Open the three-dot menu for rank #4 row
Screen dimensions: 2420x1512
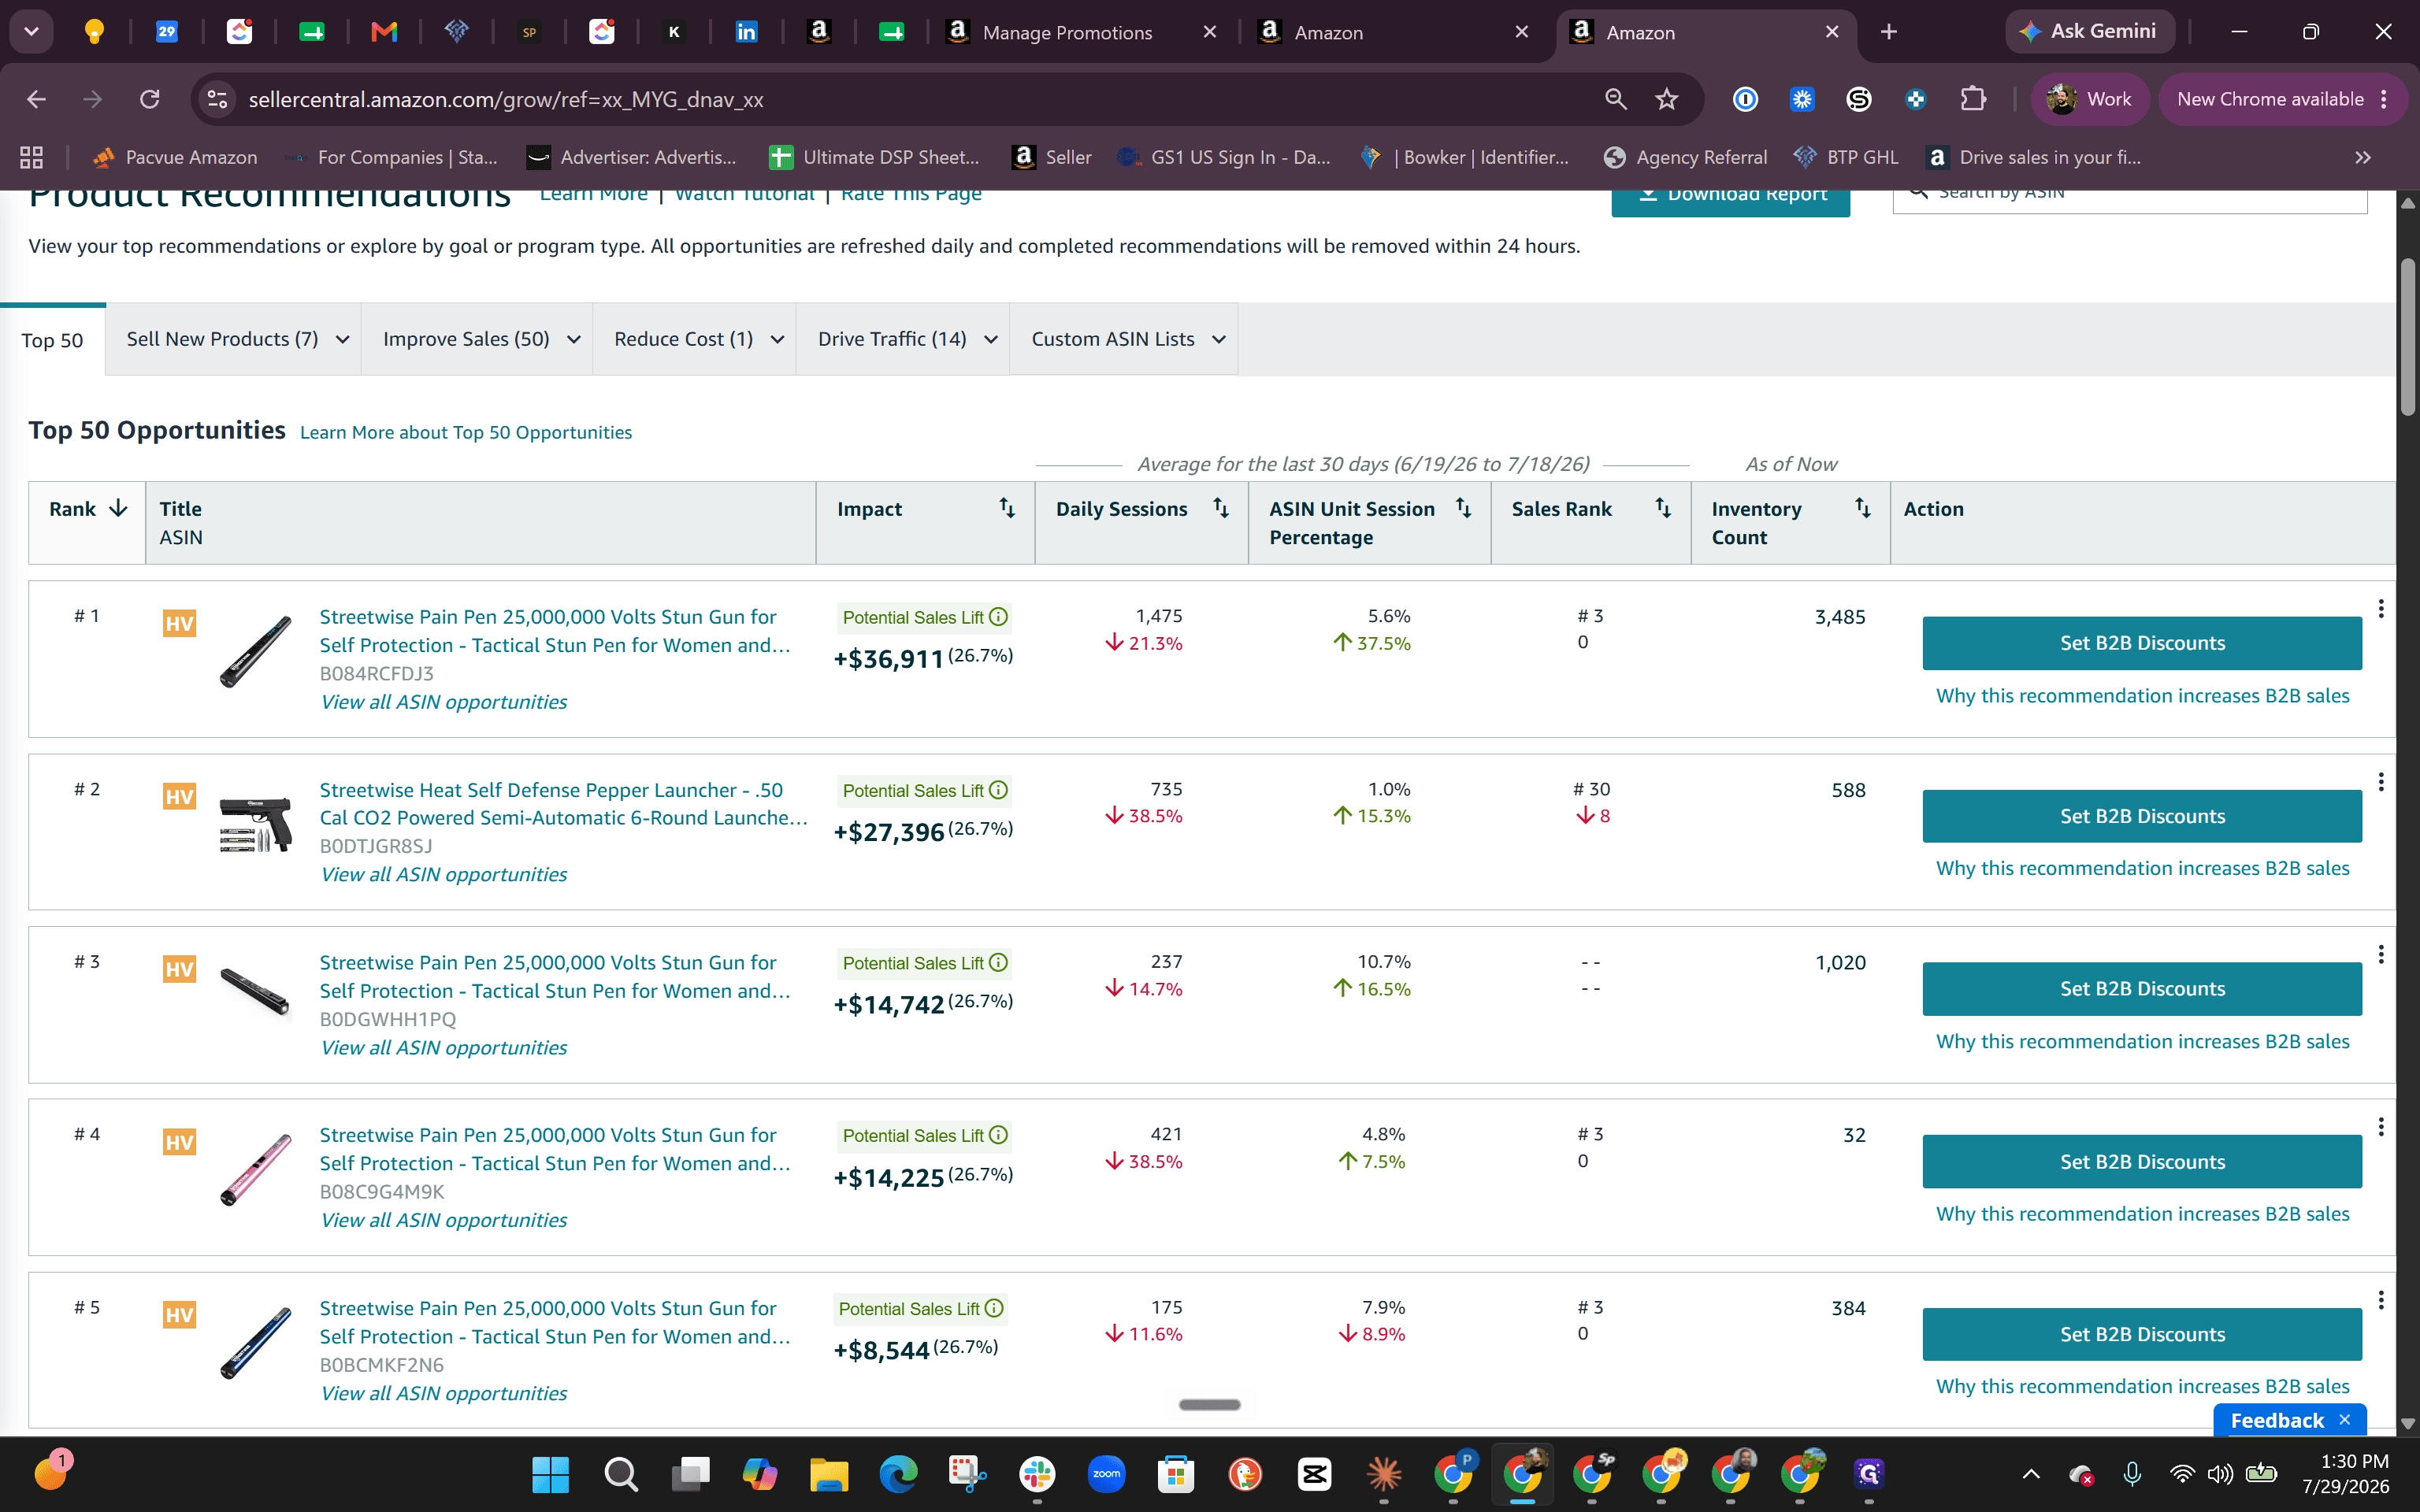[2381, 1127]
